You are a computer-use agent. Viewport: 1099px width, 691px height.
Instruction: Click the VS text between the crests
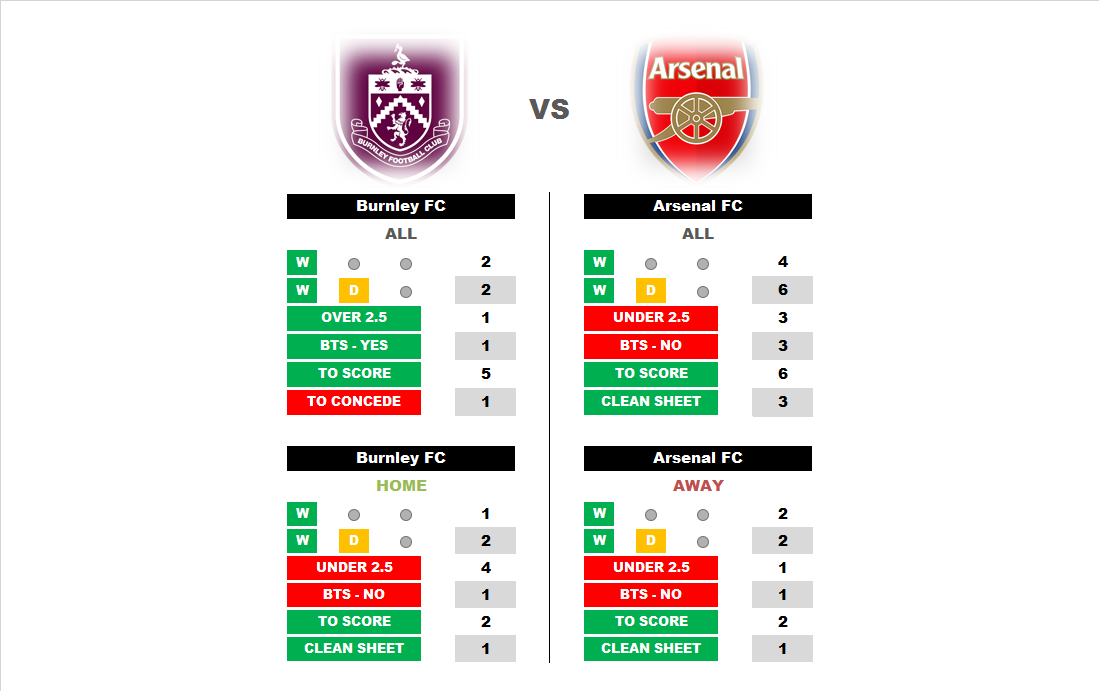pyautogui.click(x=549, y=109)
